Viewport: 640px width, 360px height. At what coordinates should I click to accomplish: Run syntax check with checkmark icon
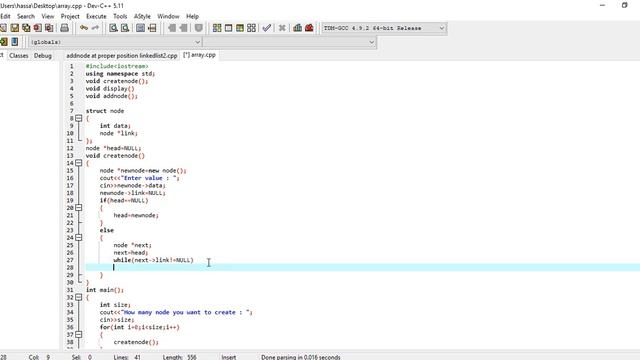point(267,28)
